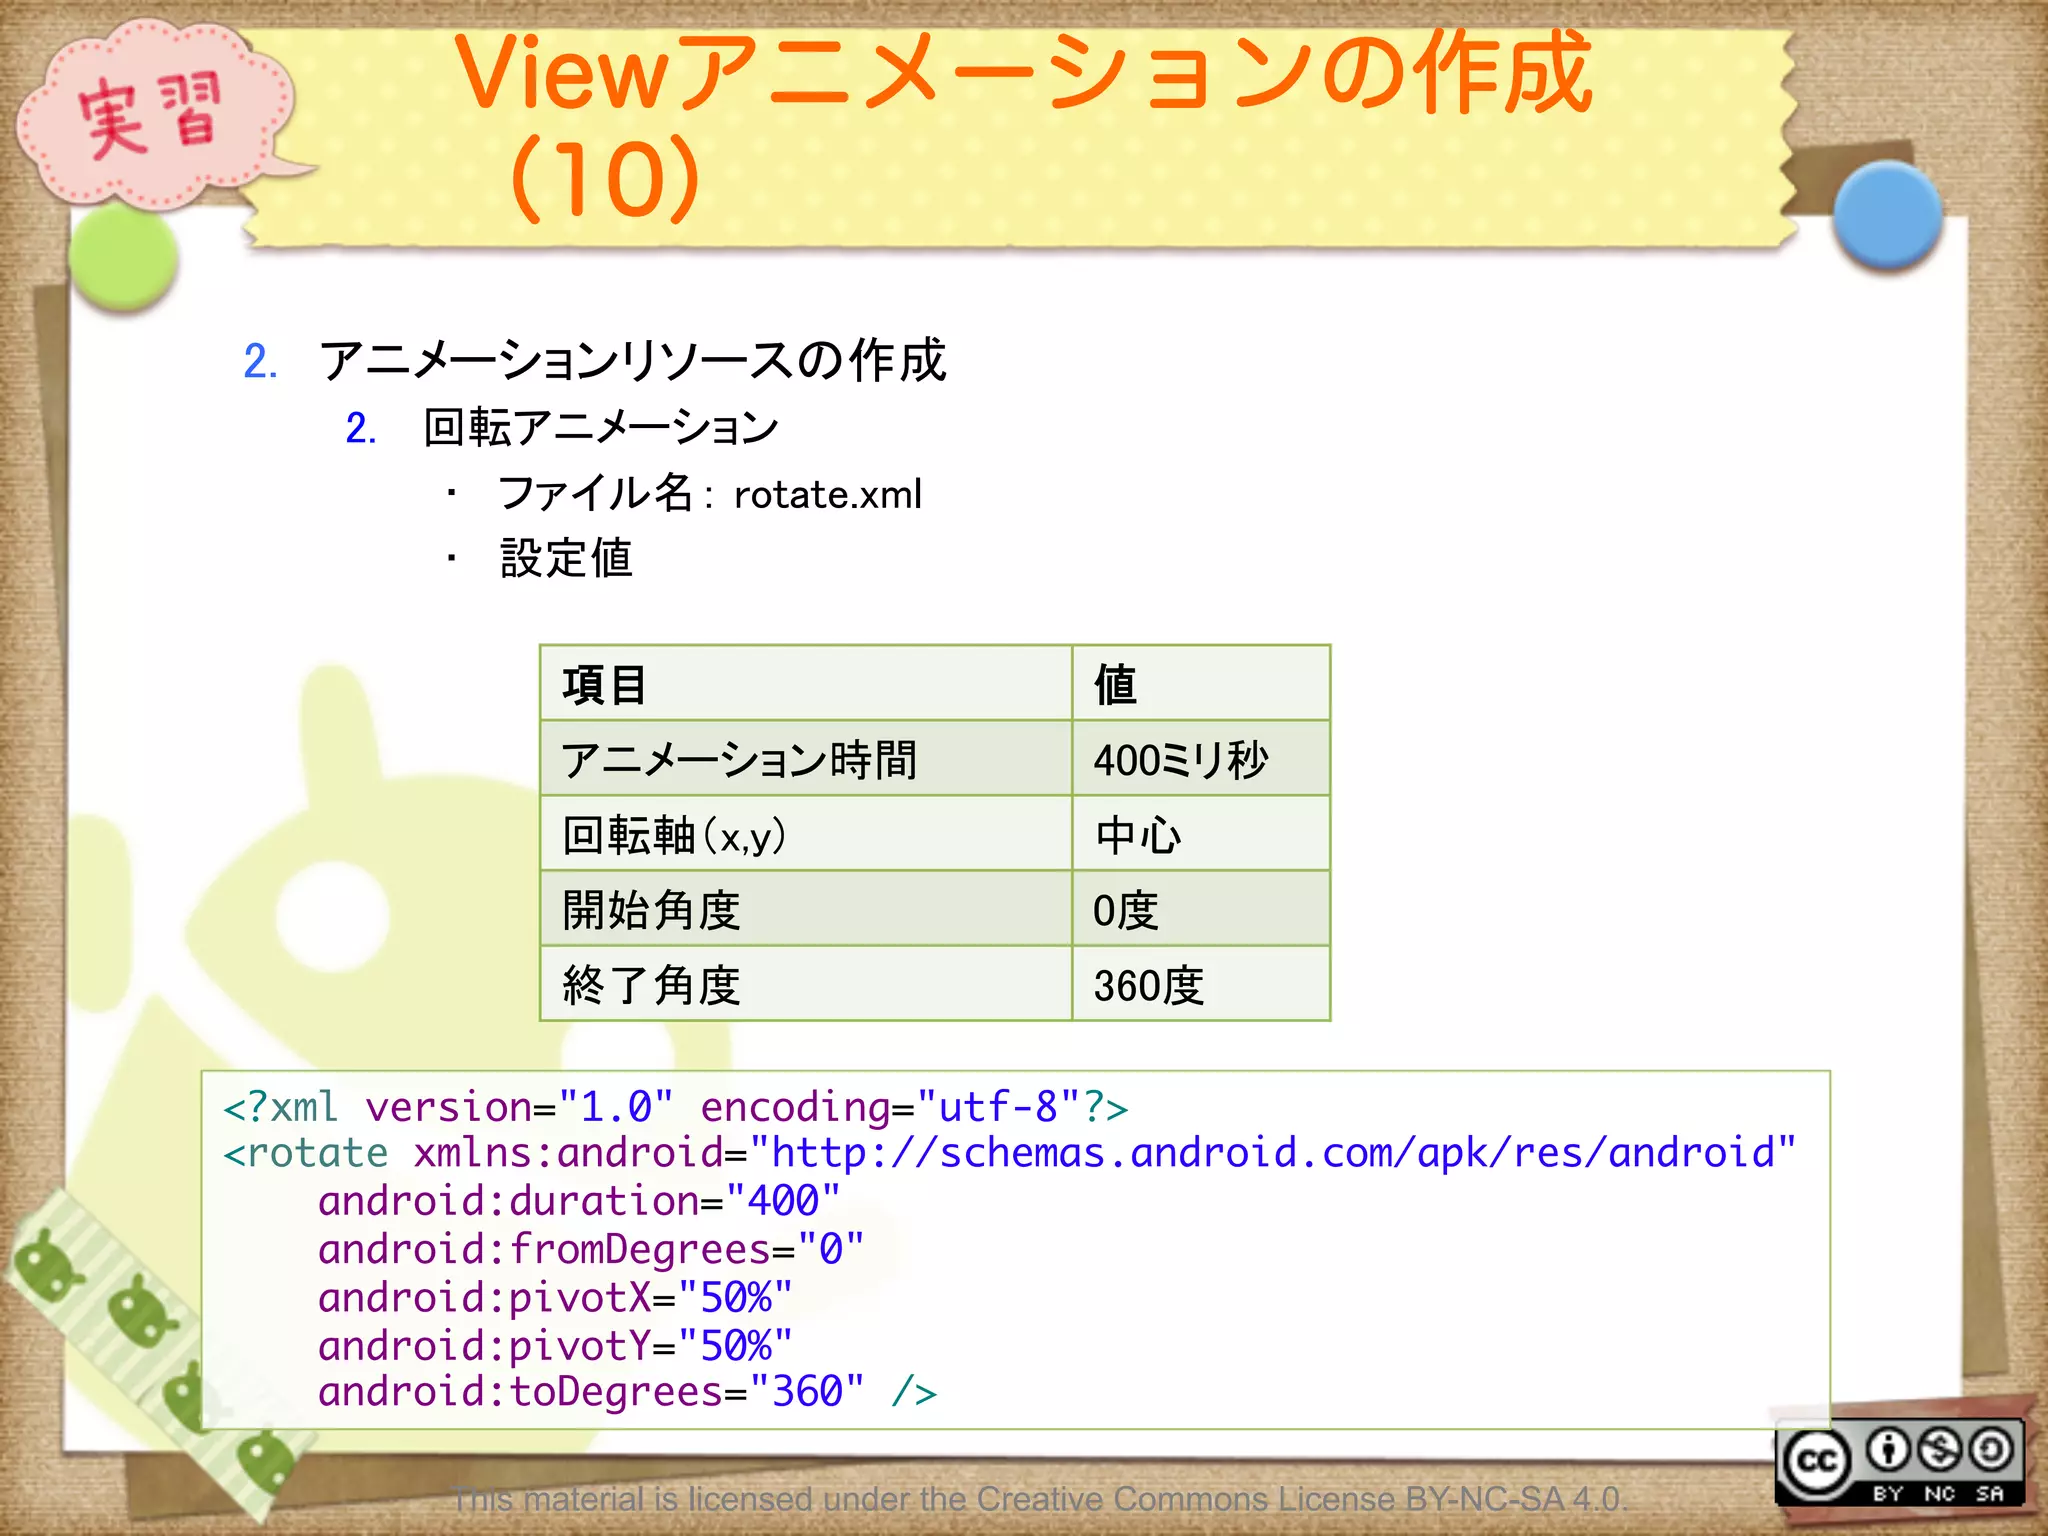
Task: Click the rotate.xml file name text
Action: (x=828, y=494)
